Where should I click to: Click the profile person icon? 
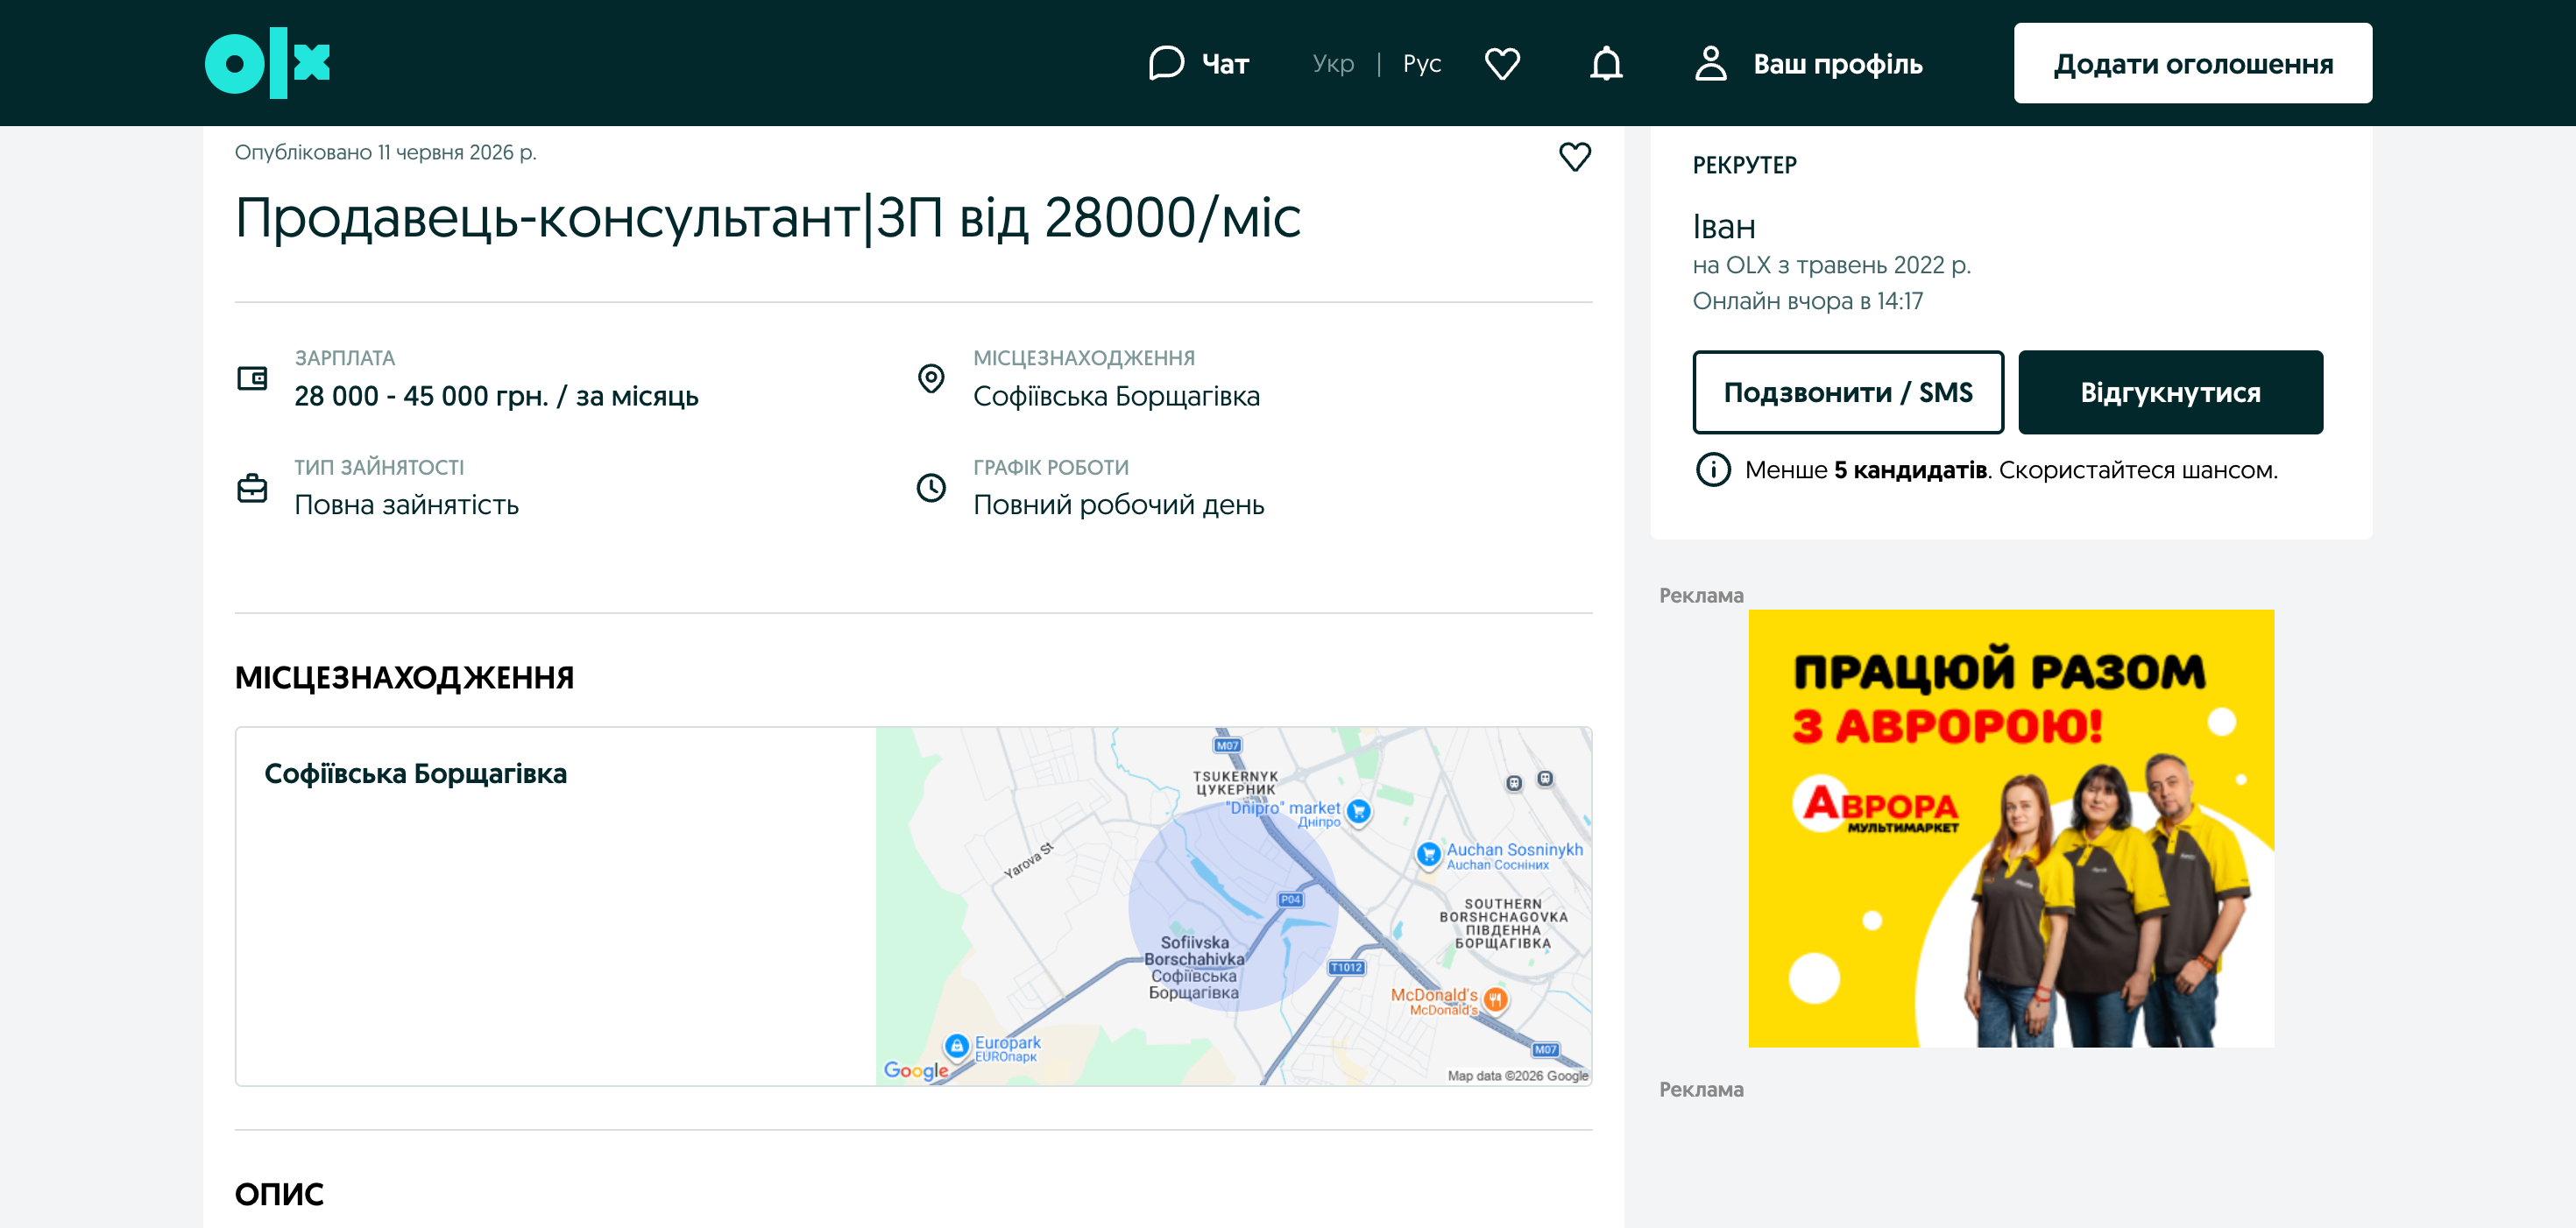coord(1710,63)
